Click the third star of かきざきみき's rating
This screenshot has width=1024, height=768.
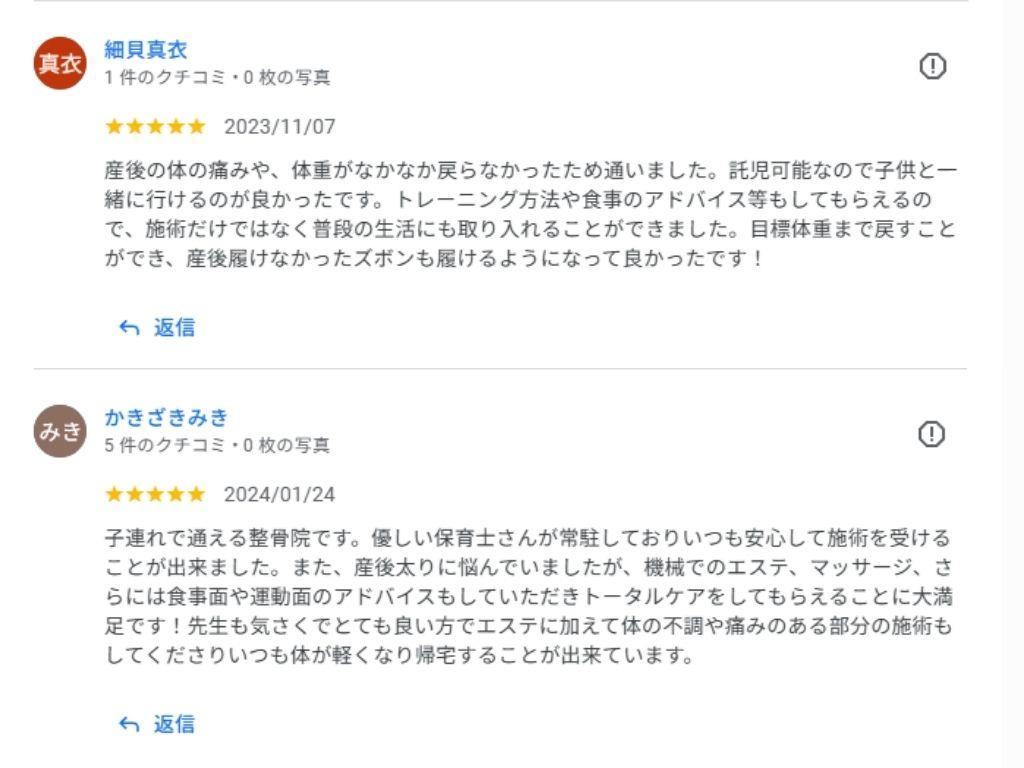tap(155, 494)
